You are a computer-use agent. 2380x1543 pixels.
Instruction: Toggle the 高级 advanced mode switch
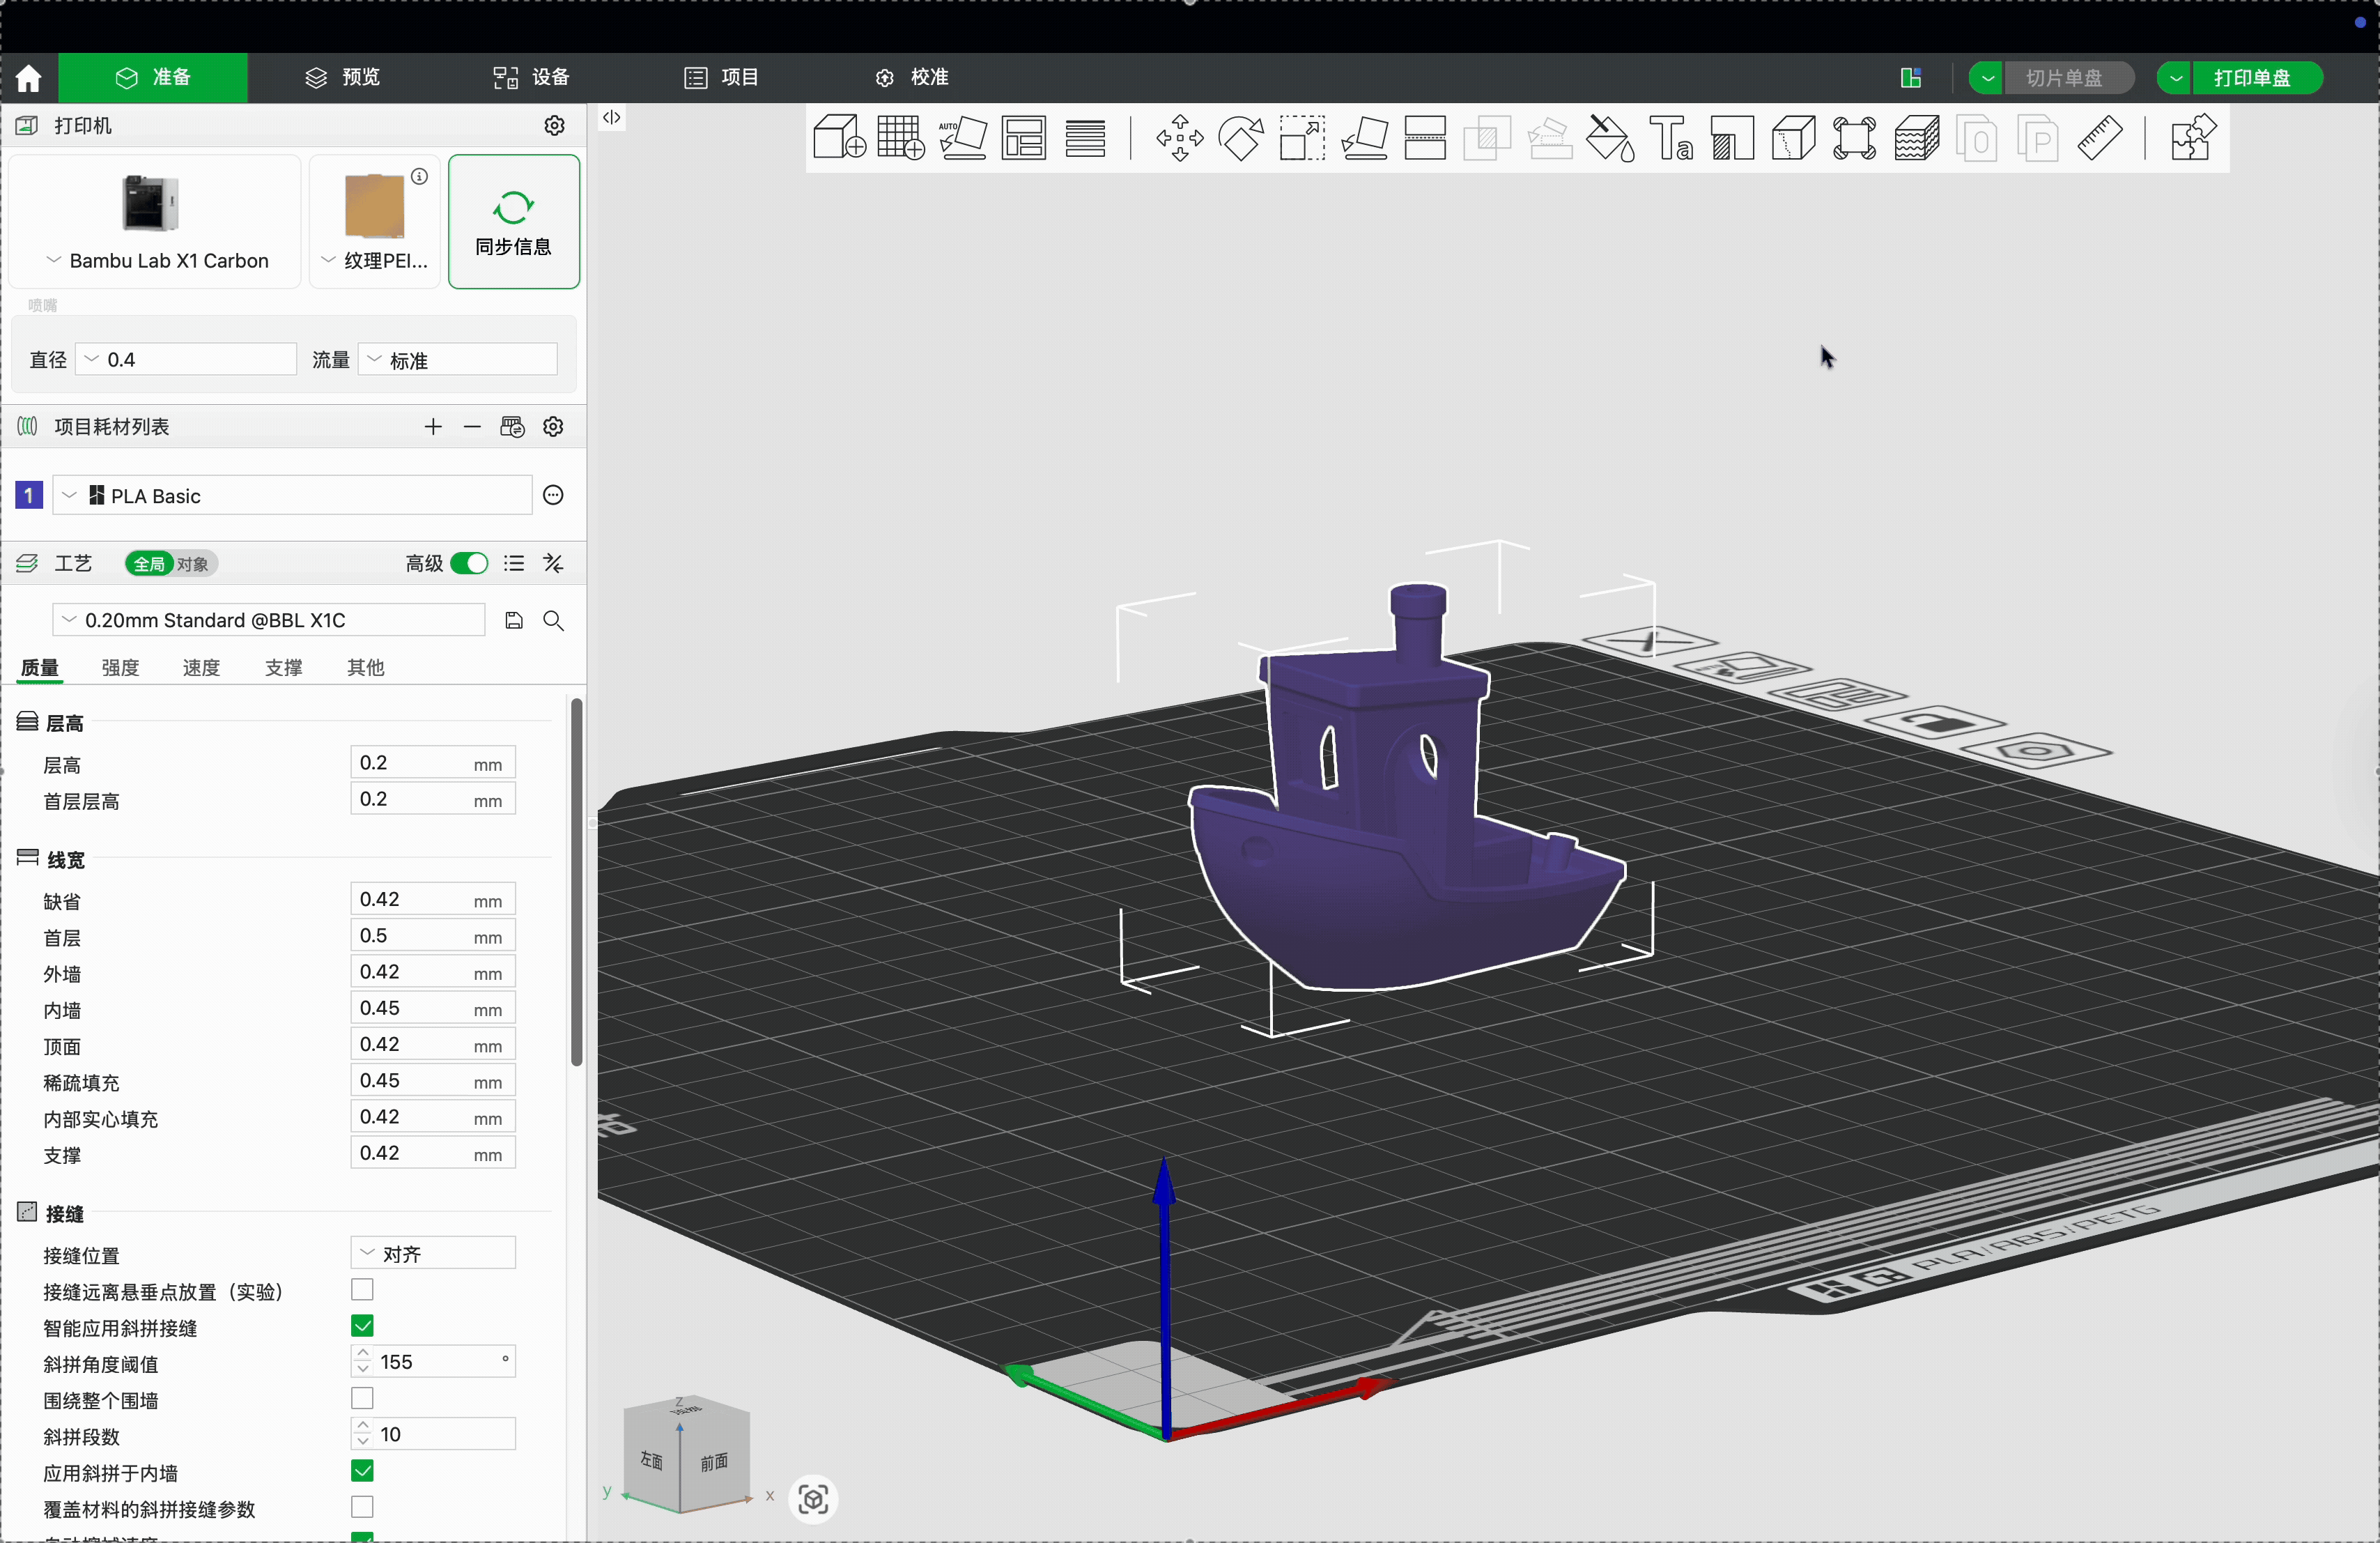(468, 564)
